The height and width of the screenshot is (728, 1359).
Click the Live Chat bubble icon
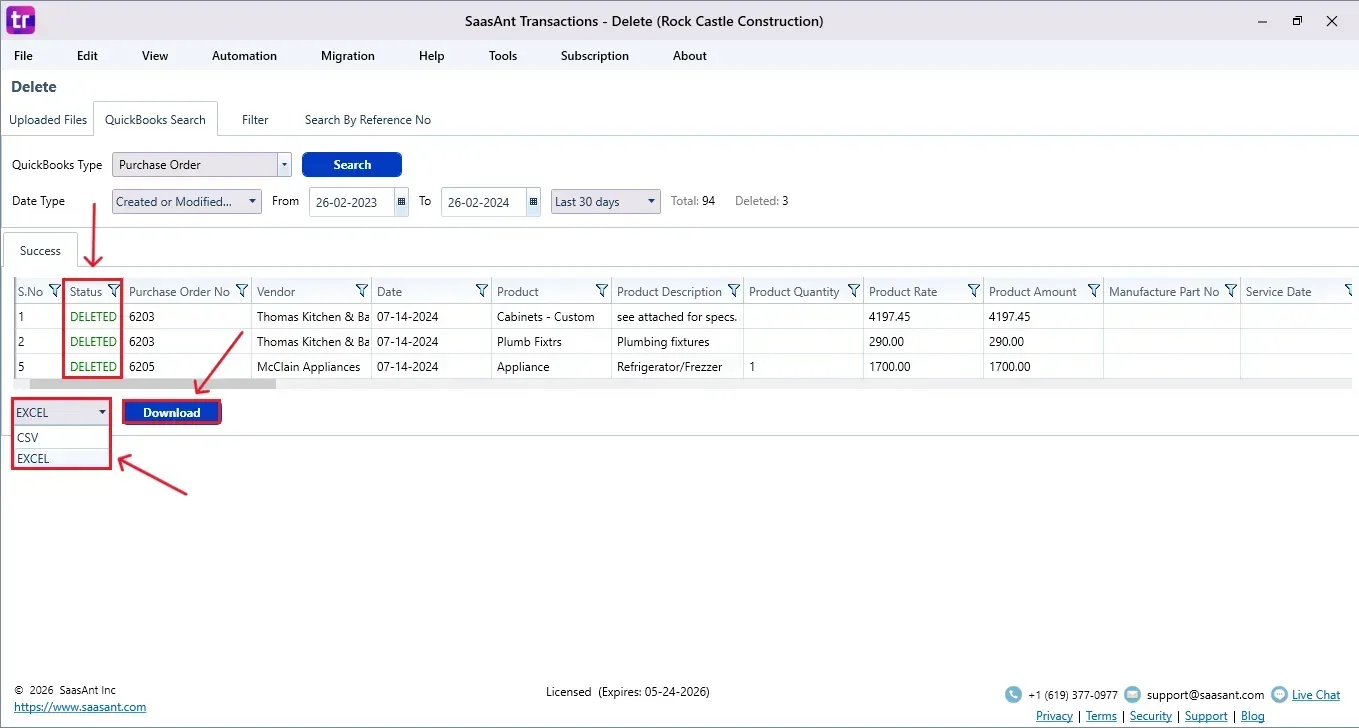(x=1279, y=694)
